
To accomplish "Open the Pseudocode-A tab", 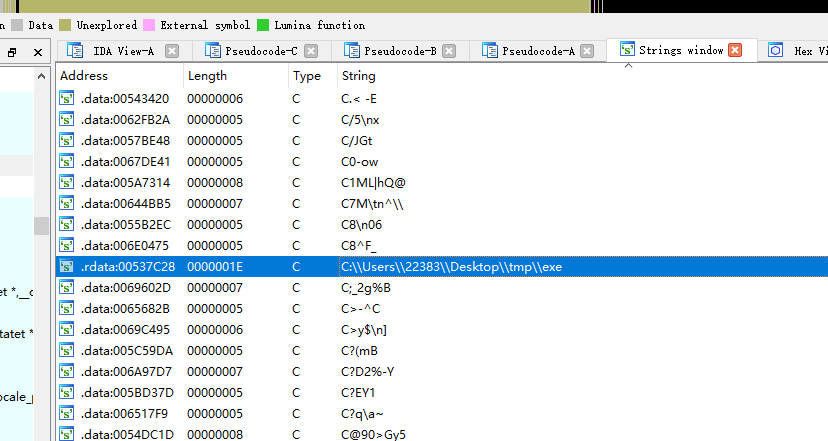I will pos(538,51).
